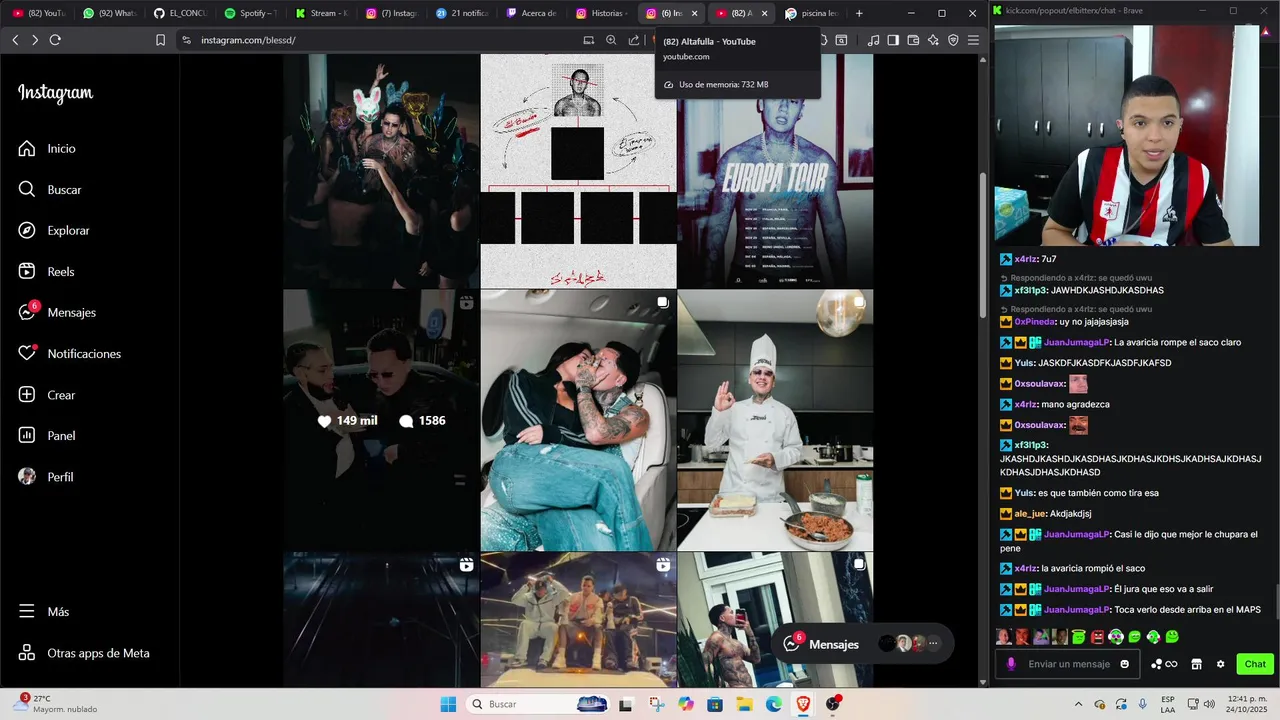Click the Enviar un mensaje chat field
The height and width of the screenshot is (720, 1280).
[x=1069, y=664]
